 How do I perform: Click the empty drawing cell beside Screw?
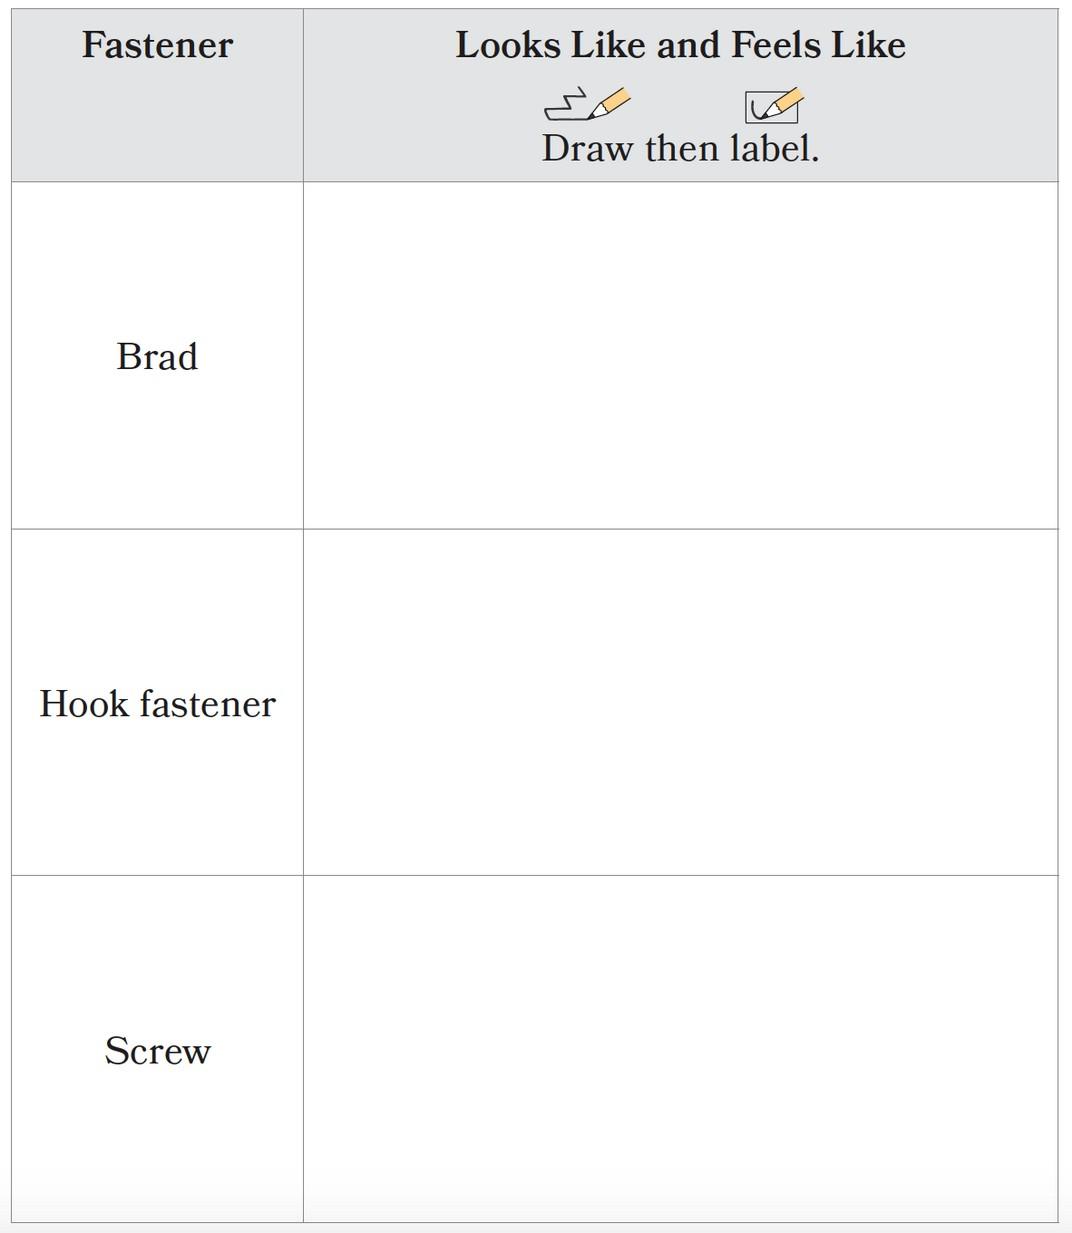[680, 1049]
